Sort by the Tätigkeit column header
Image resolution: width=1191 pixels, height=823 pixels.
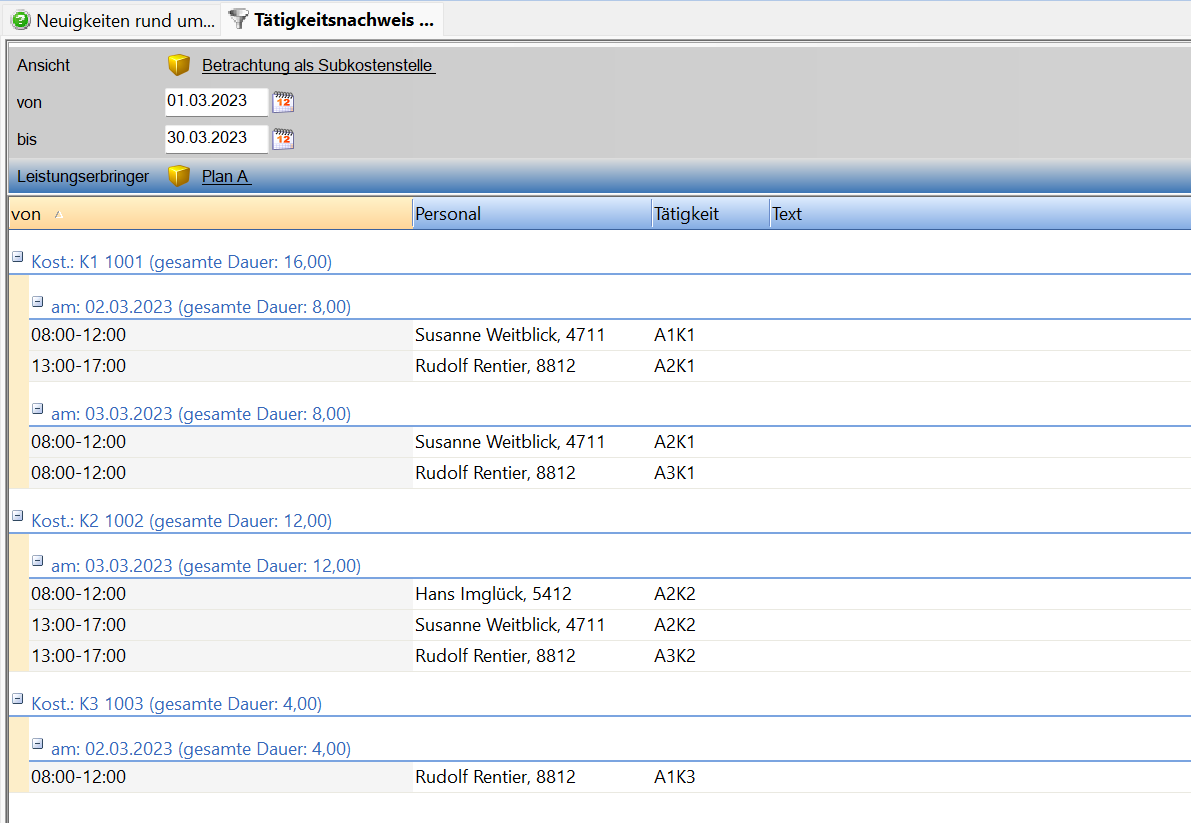click(709, 214)
